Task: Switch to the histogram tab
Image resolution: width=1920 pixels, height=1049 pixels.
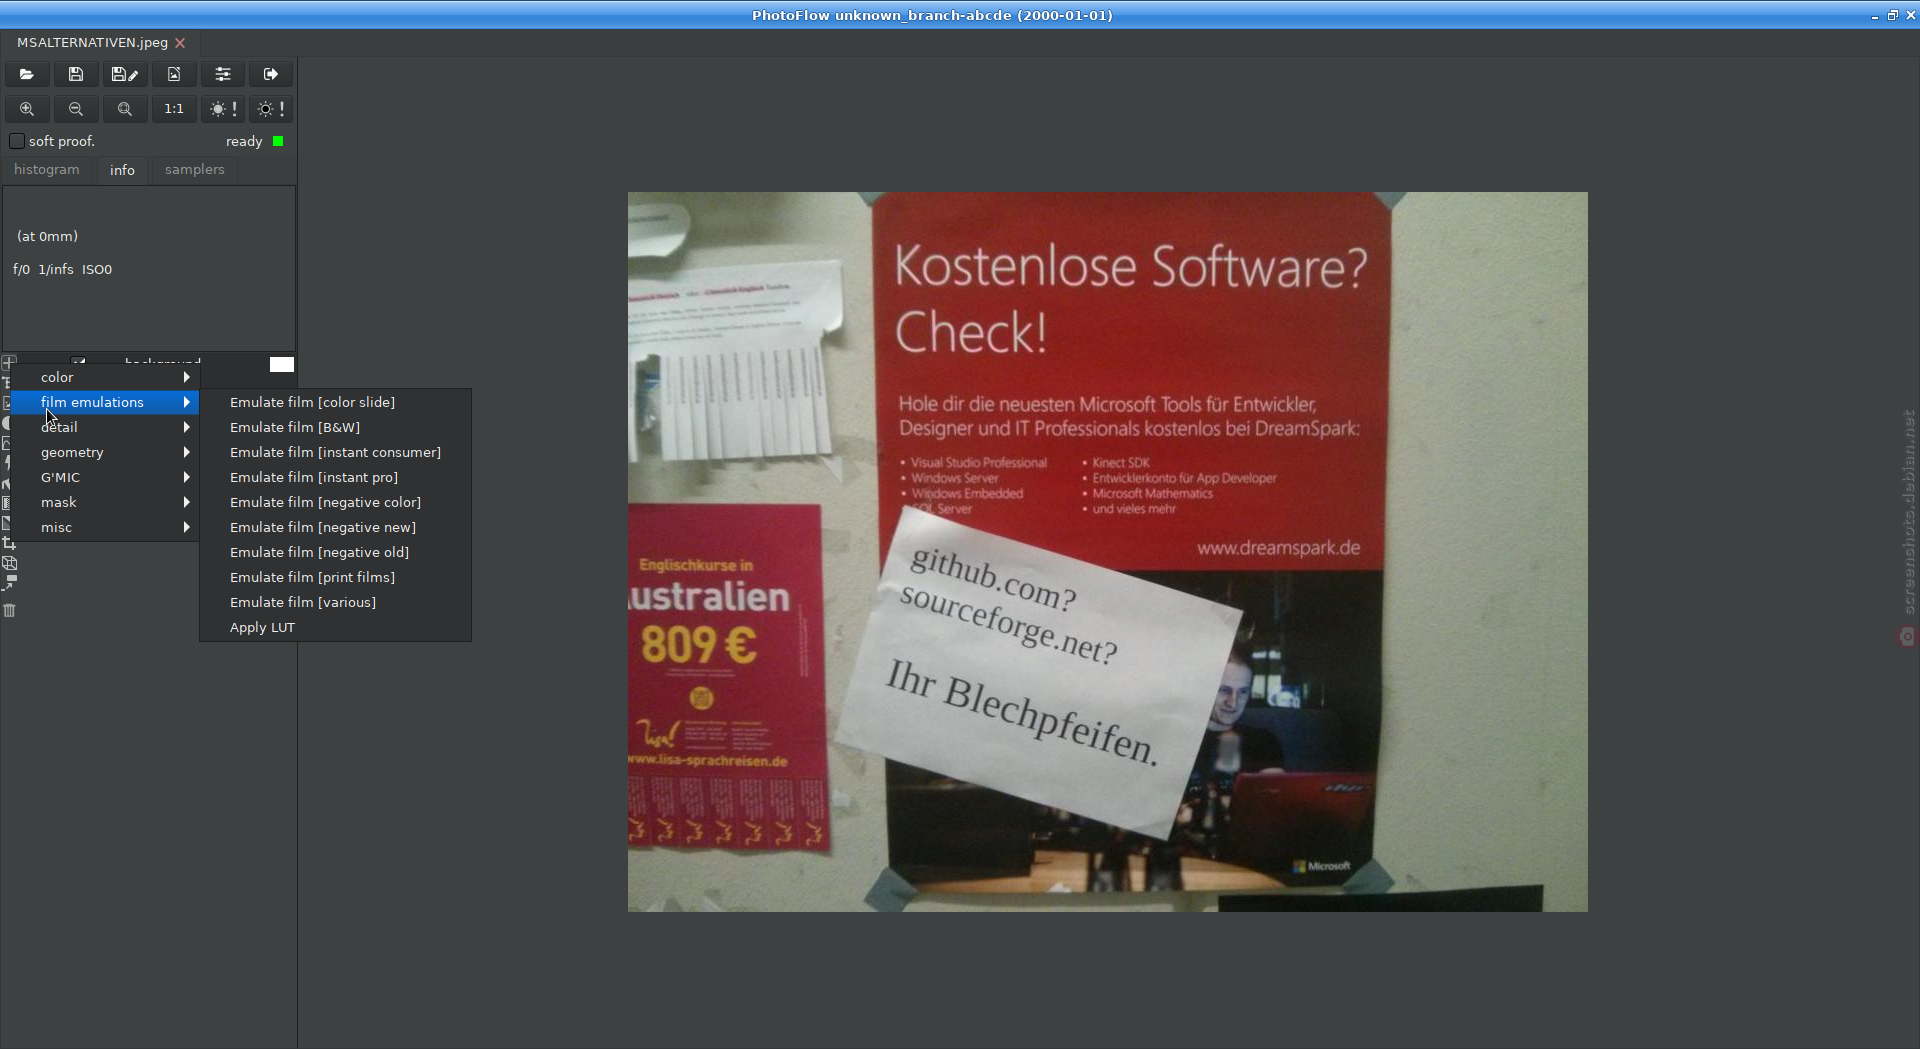Action: 47,169
